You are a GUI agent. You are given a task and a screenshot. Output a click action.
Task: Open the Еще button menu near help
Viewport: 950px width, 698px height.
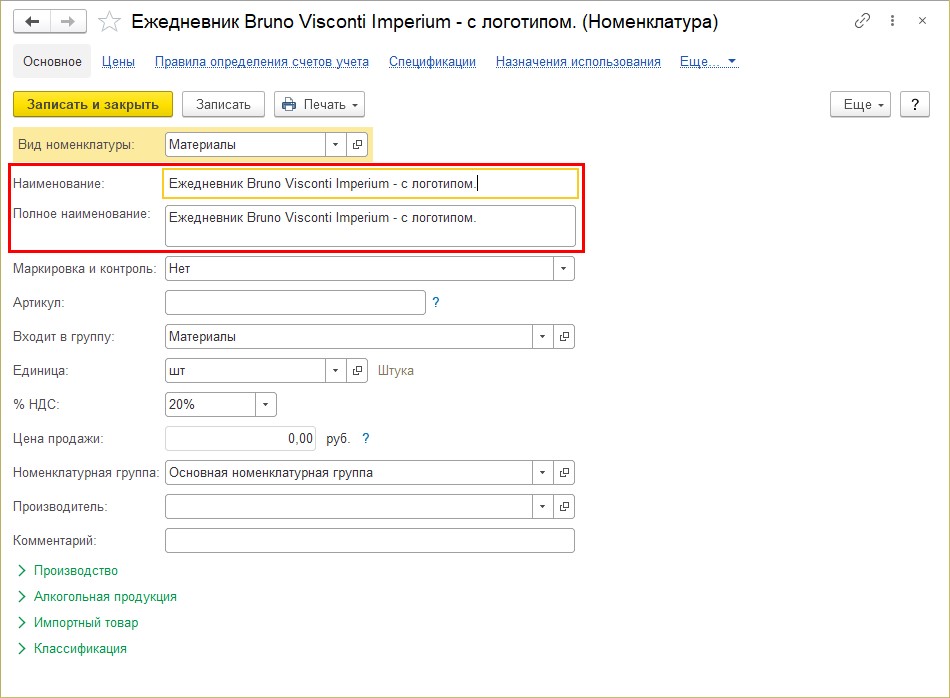860,104
